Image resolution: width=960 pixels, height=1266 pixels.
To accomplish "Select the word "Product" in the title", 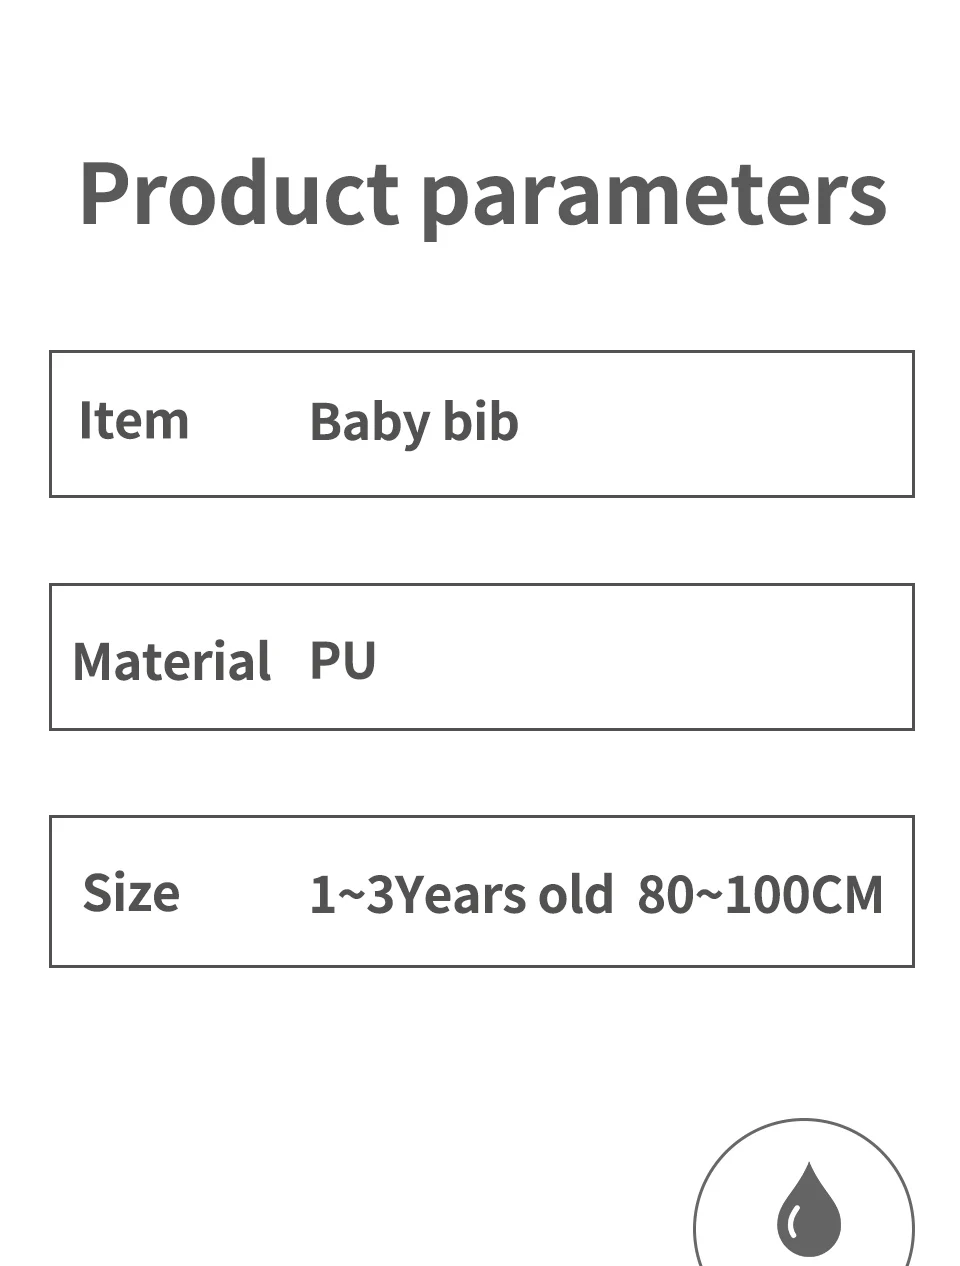I will point(239,193).
